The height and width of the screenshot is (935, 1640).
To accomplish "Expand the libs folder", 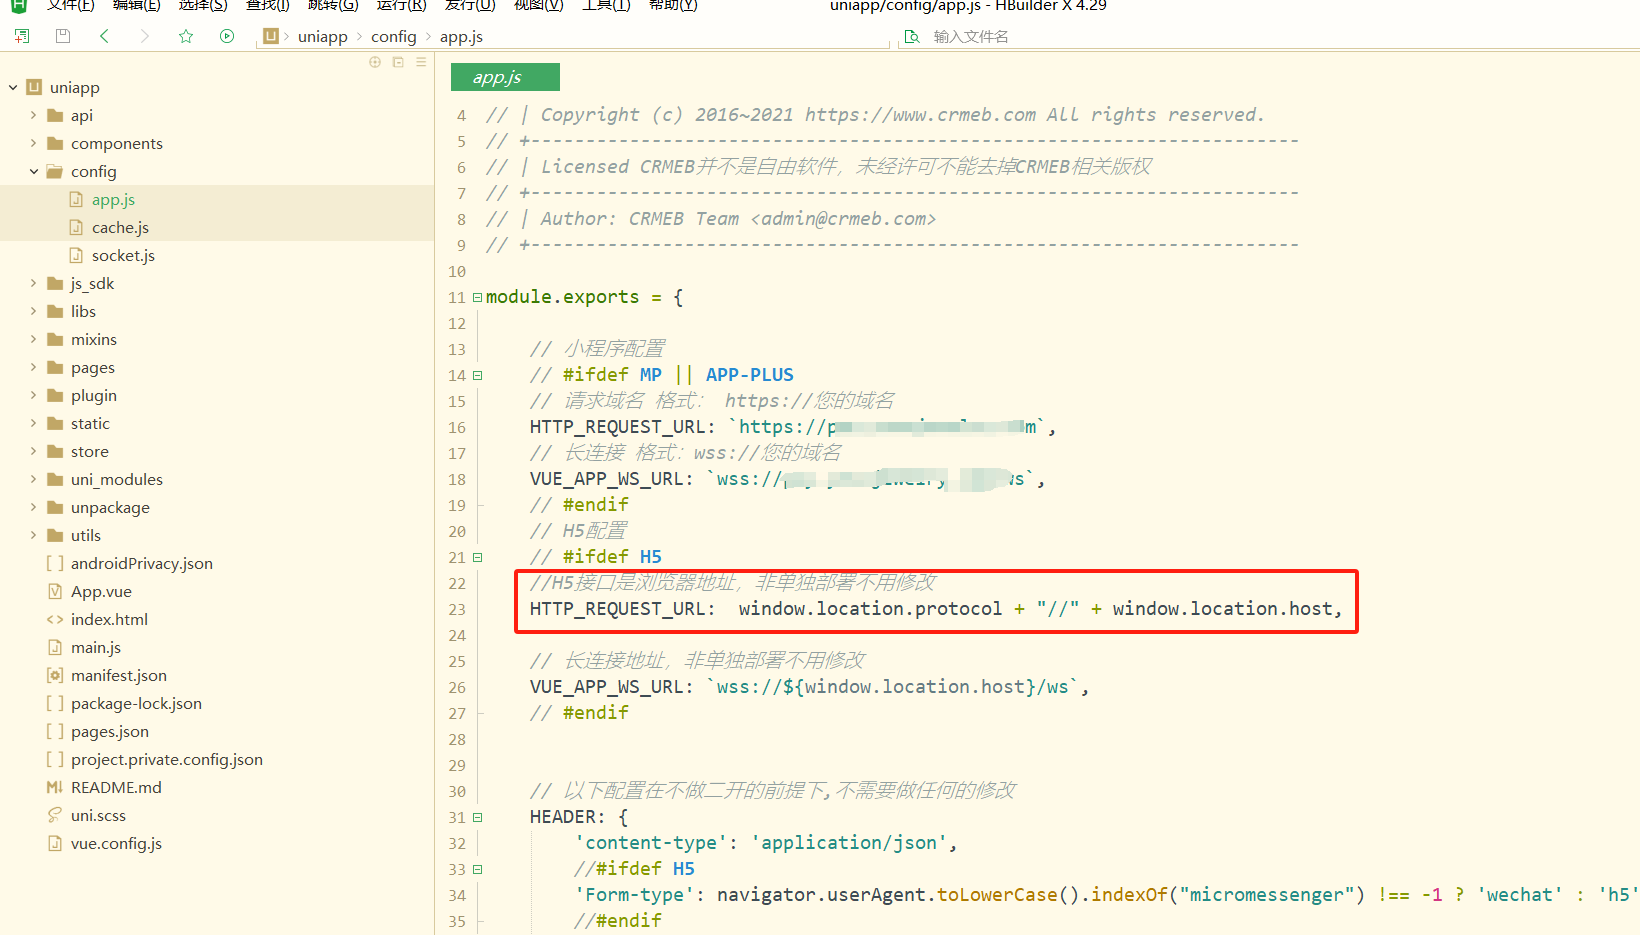I will pyautogui.click(x=33, y=311).
